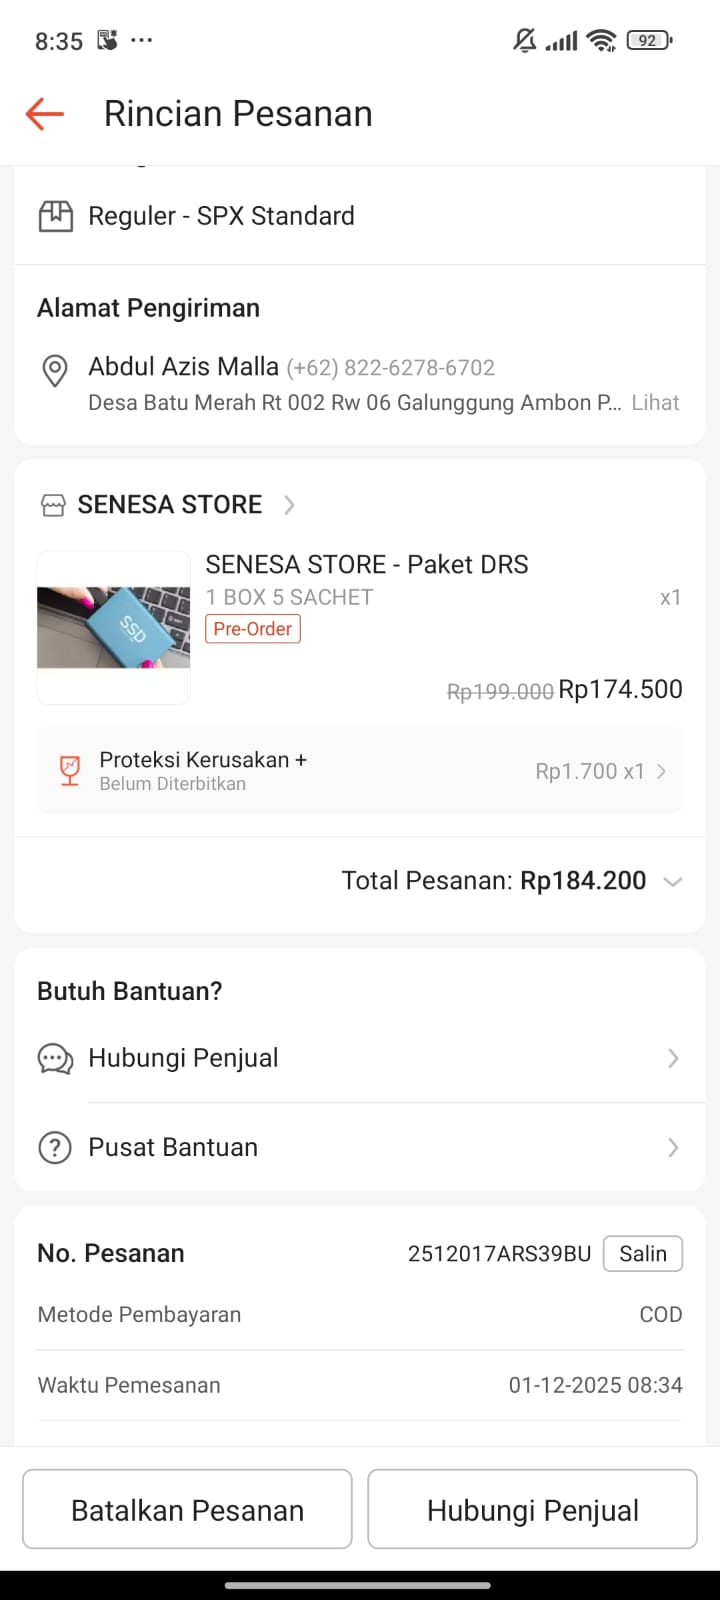
Task: Tap the Pre-Order tag label
Action: (253, 629)
